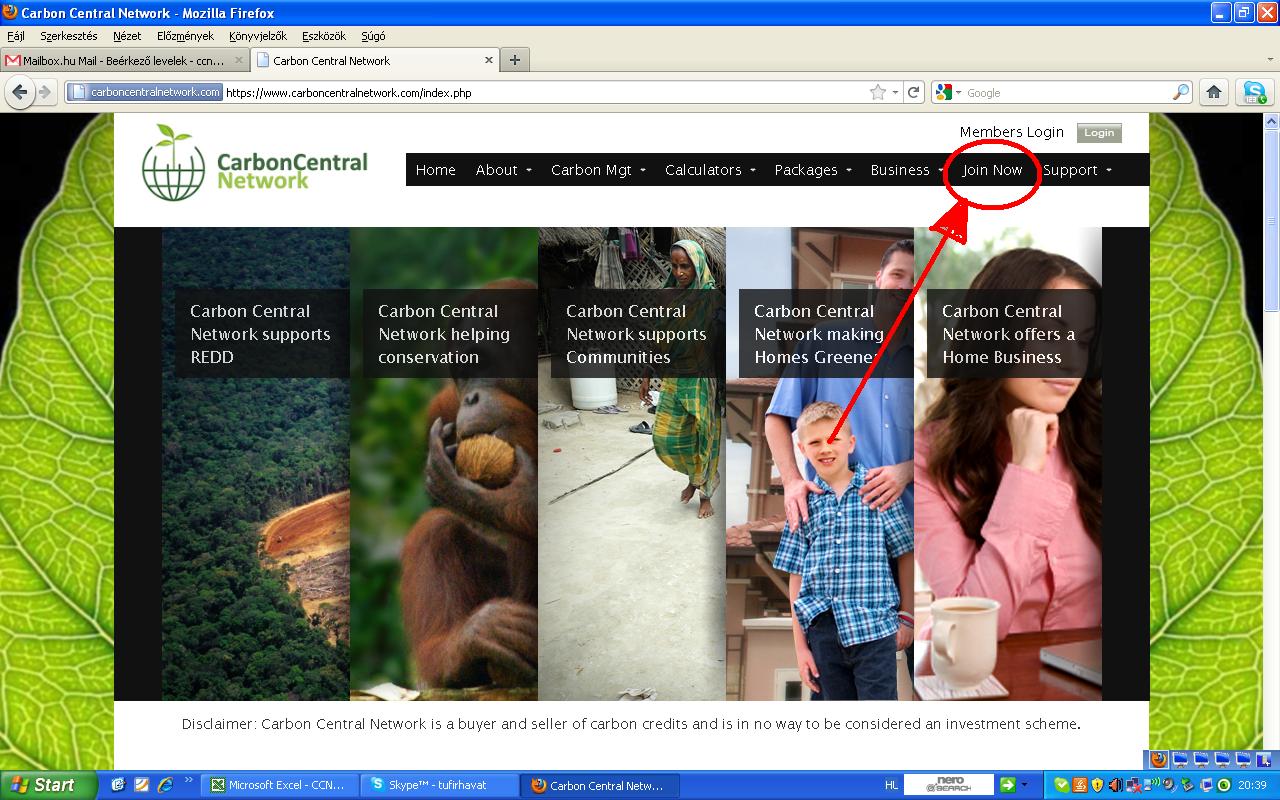Open the Szerkesztés menu
This screenshot has width=1280, height=800.
pos(69,36)
